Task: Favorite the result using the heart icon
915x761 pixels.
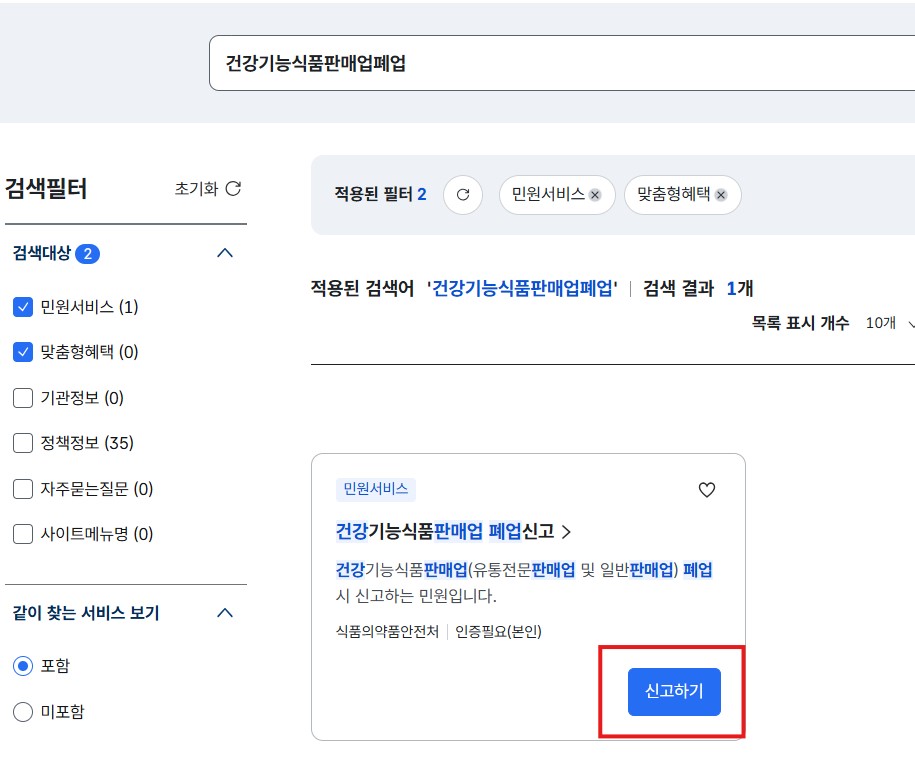Action: pos(707,490)
